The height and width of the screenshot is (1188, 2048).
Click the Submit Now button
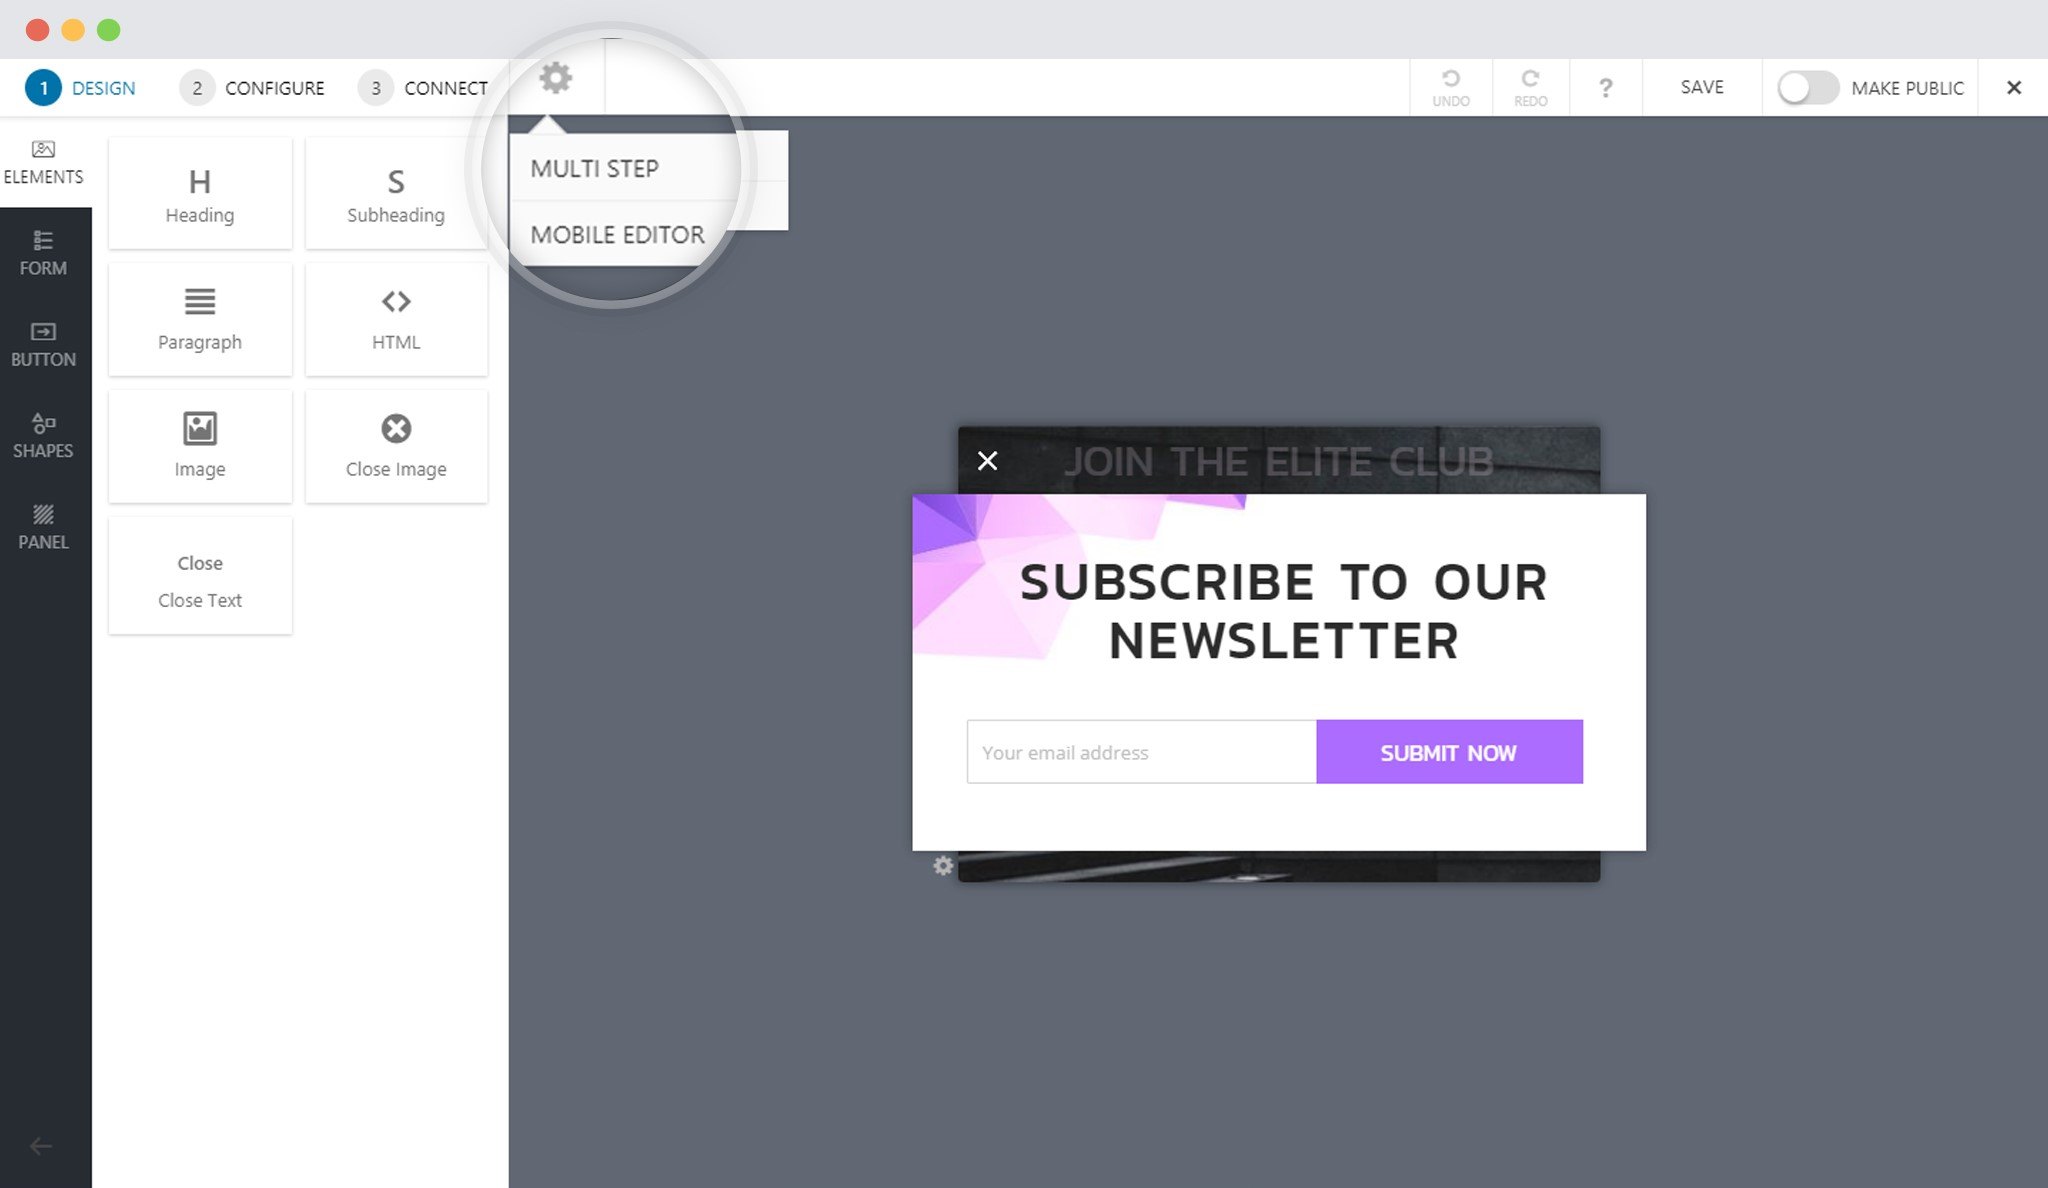tap(1449, 752)
